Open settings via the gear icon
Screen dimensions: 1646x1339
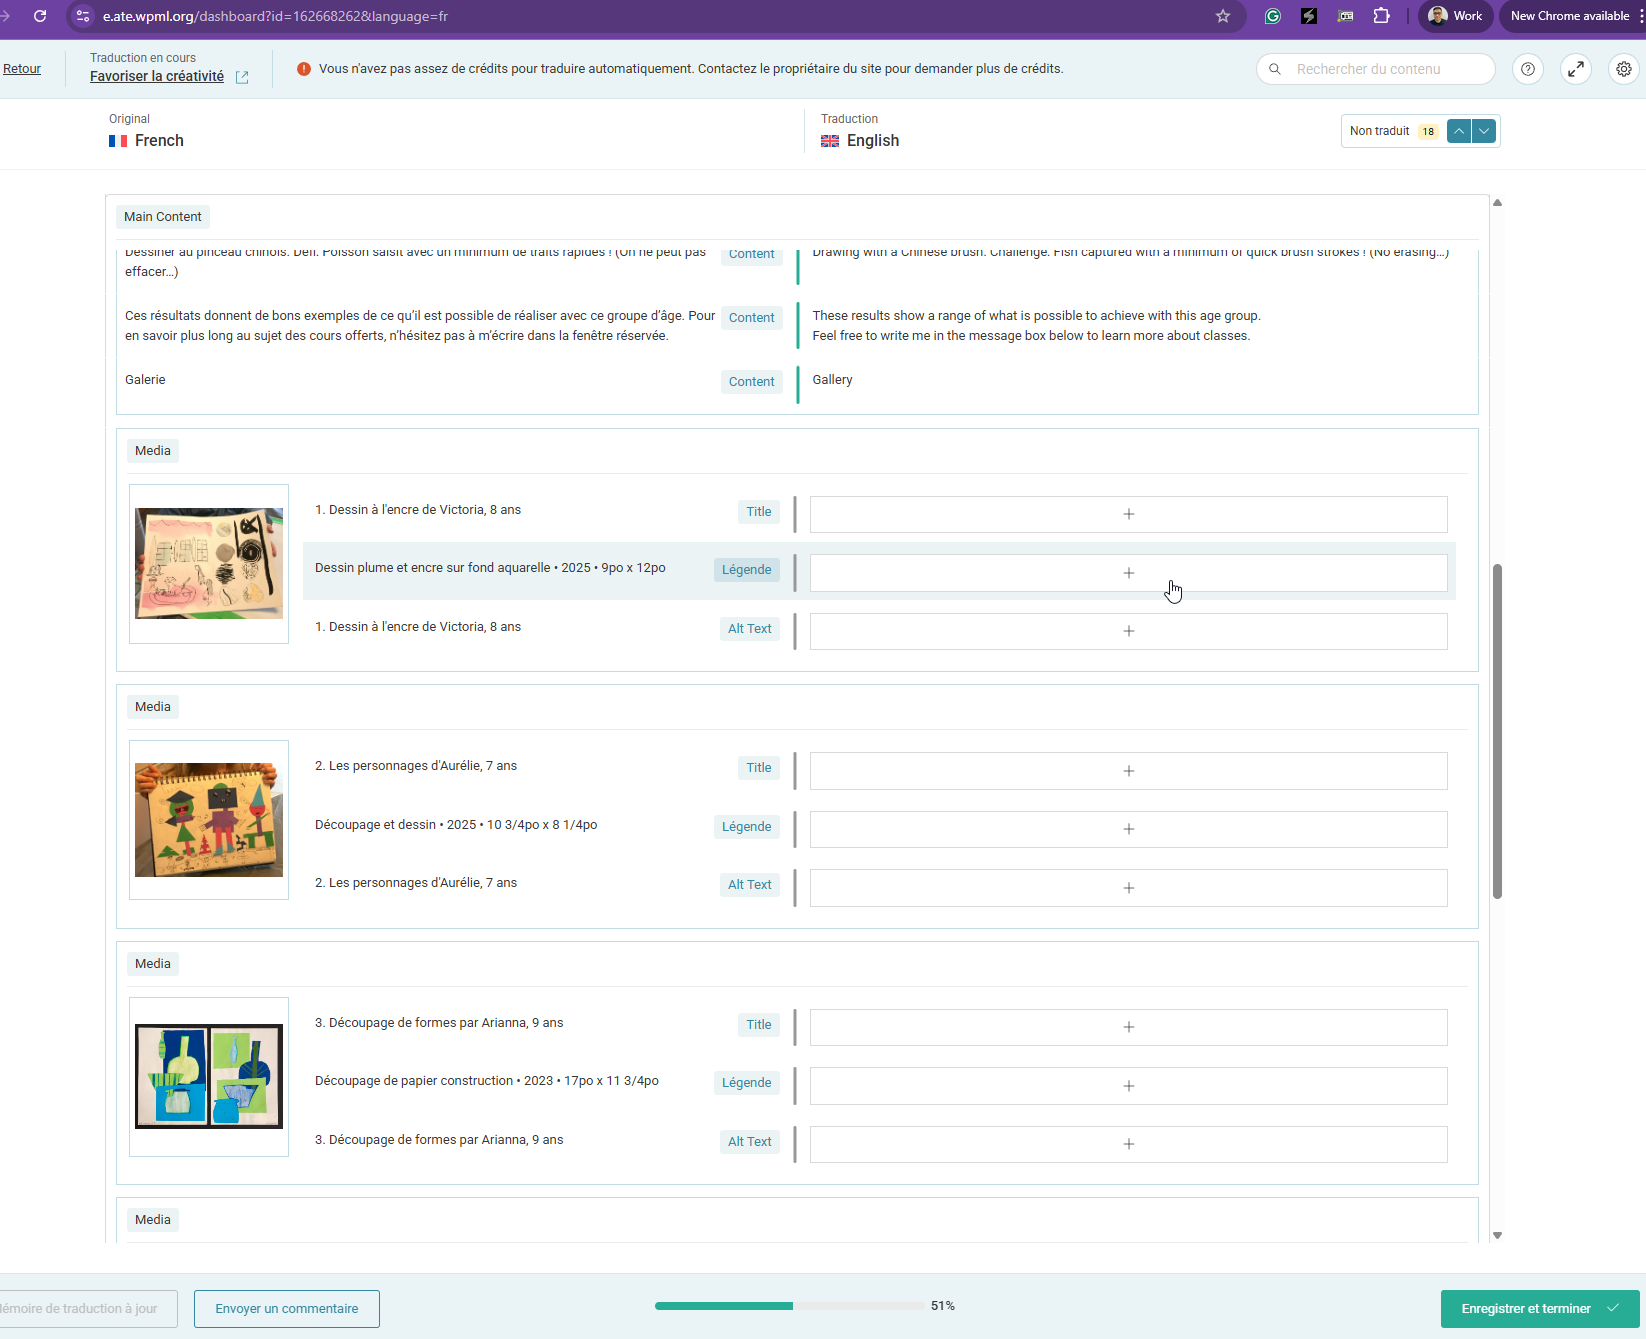click(1623, 69)
